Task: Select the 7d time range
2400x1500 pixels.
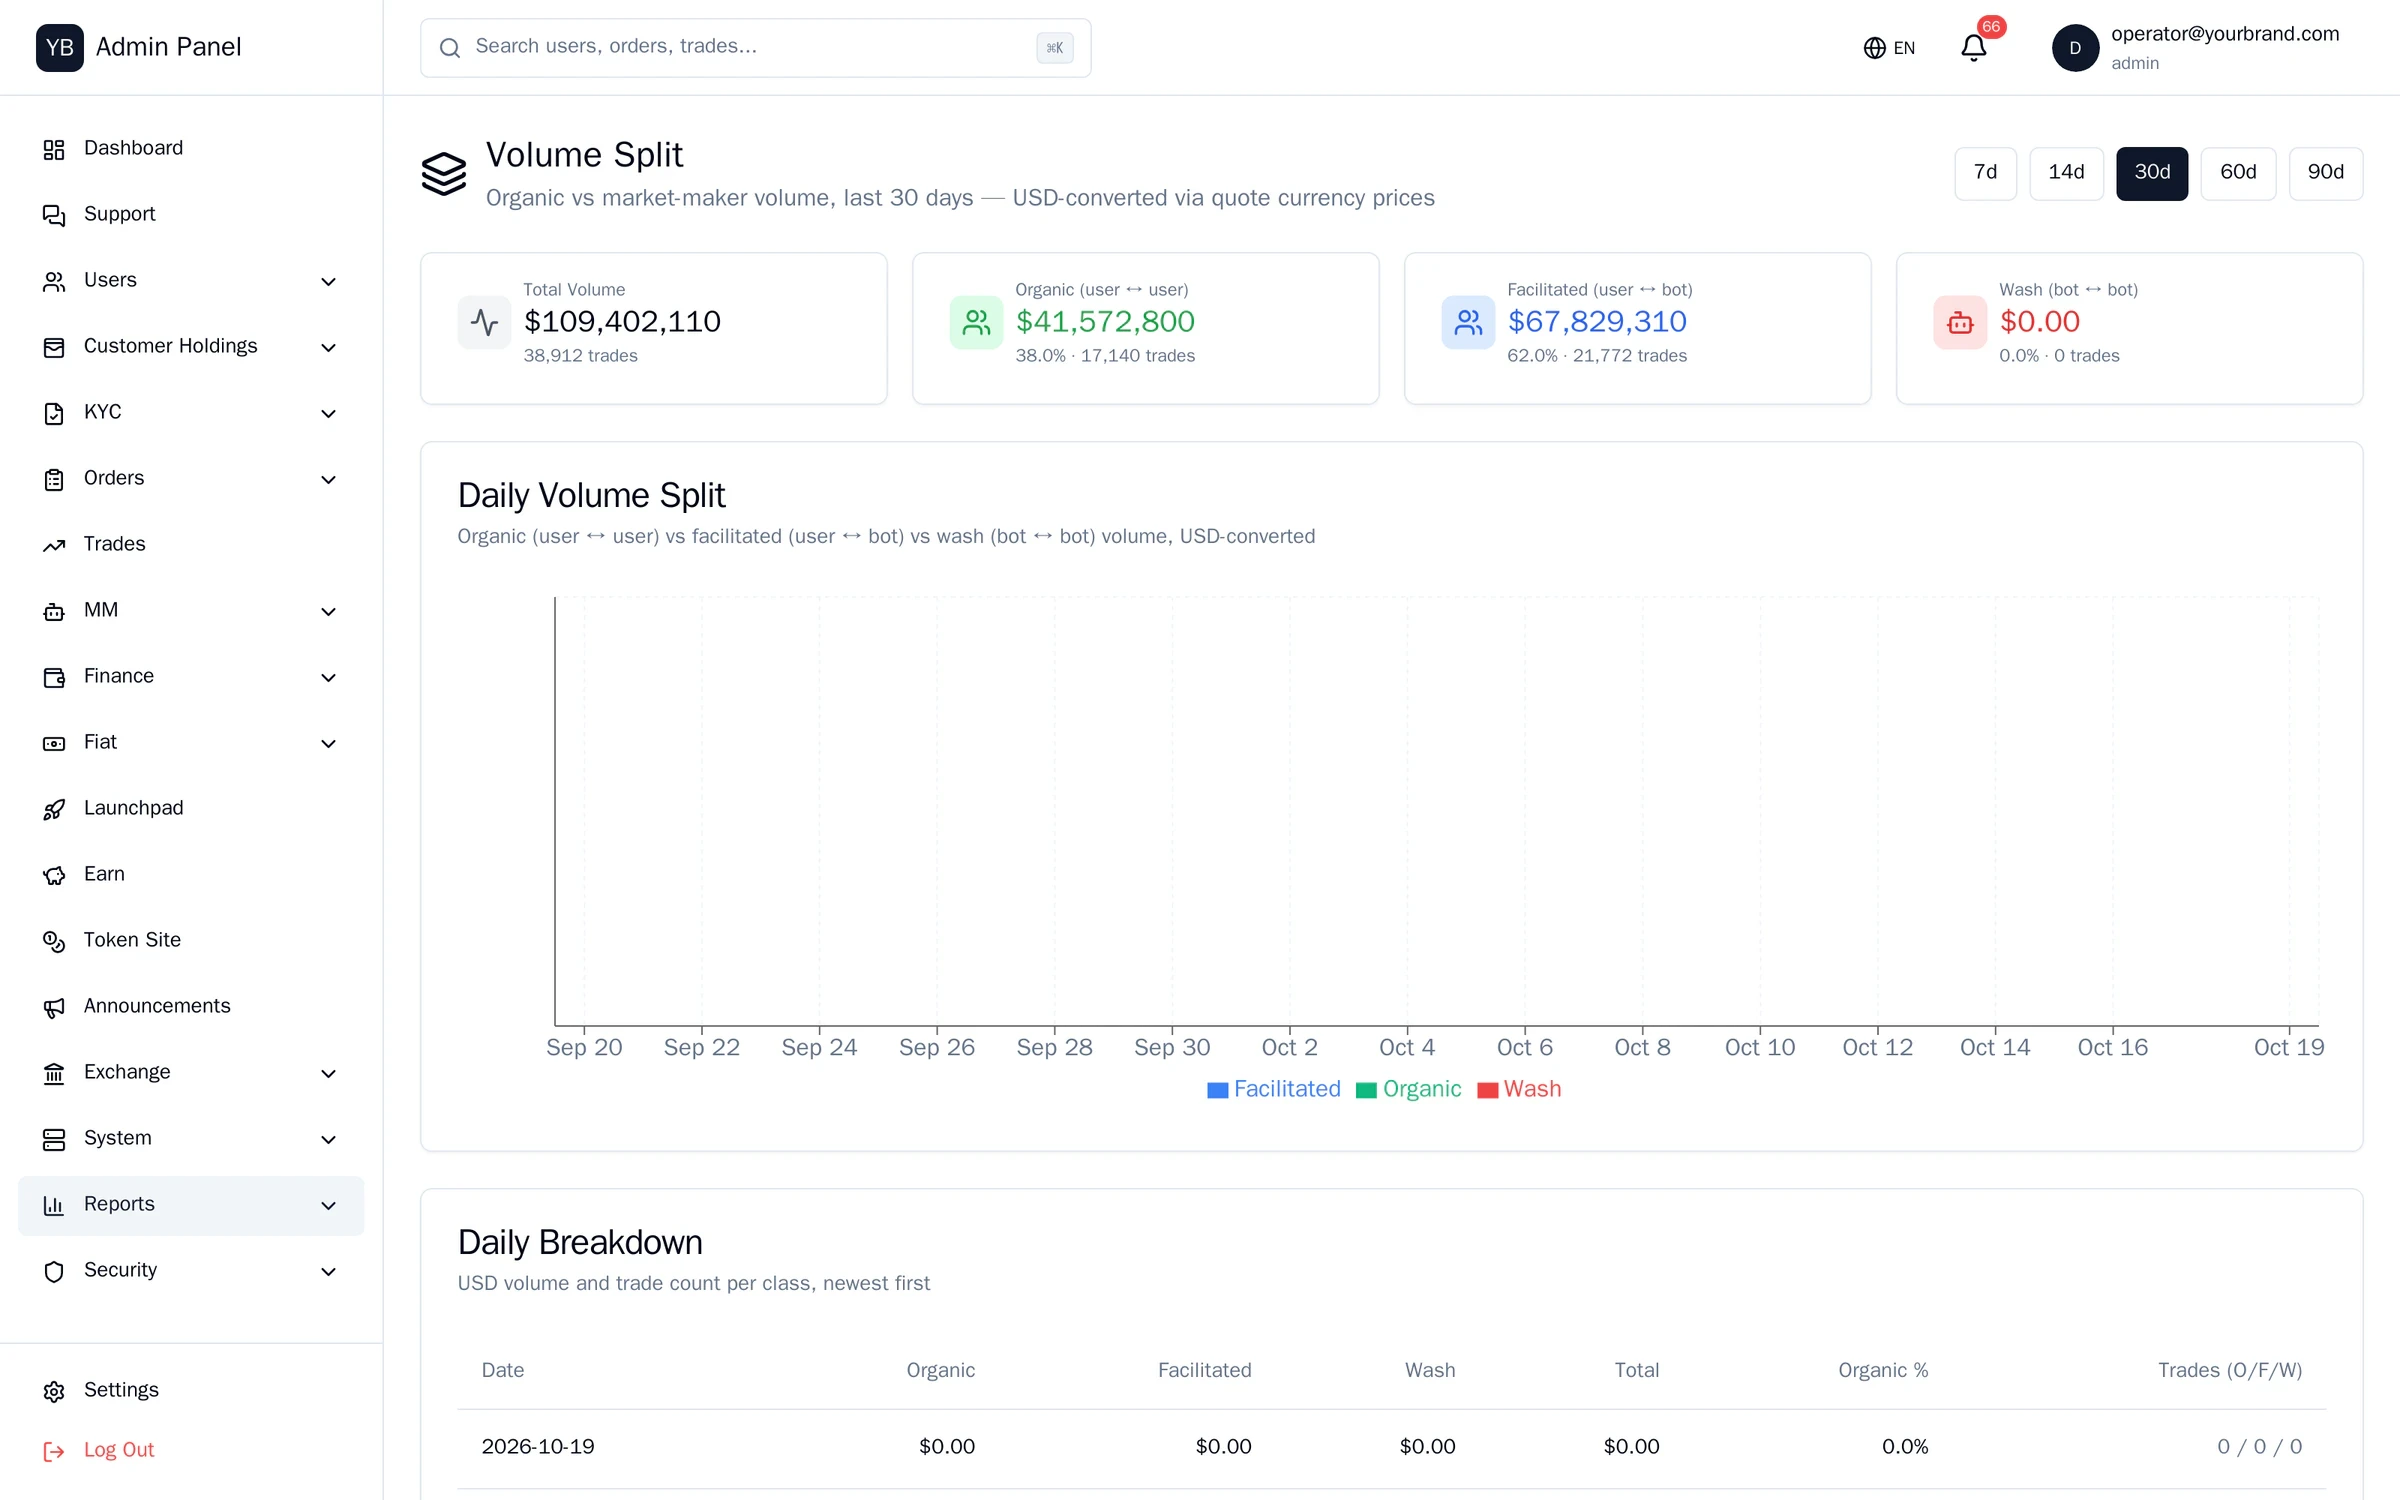Action: click(x=1985, y=173)
